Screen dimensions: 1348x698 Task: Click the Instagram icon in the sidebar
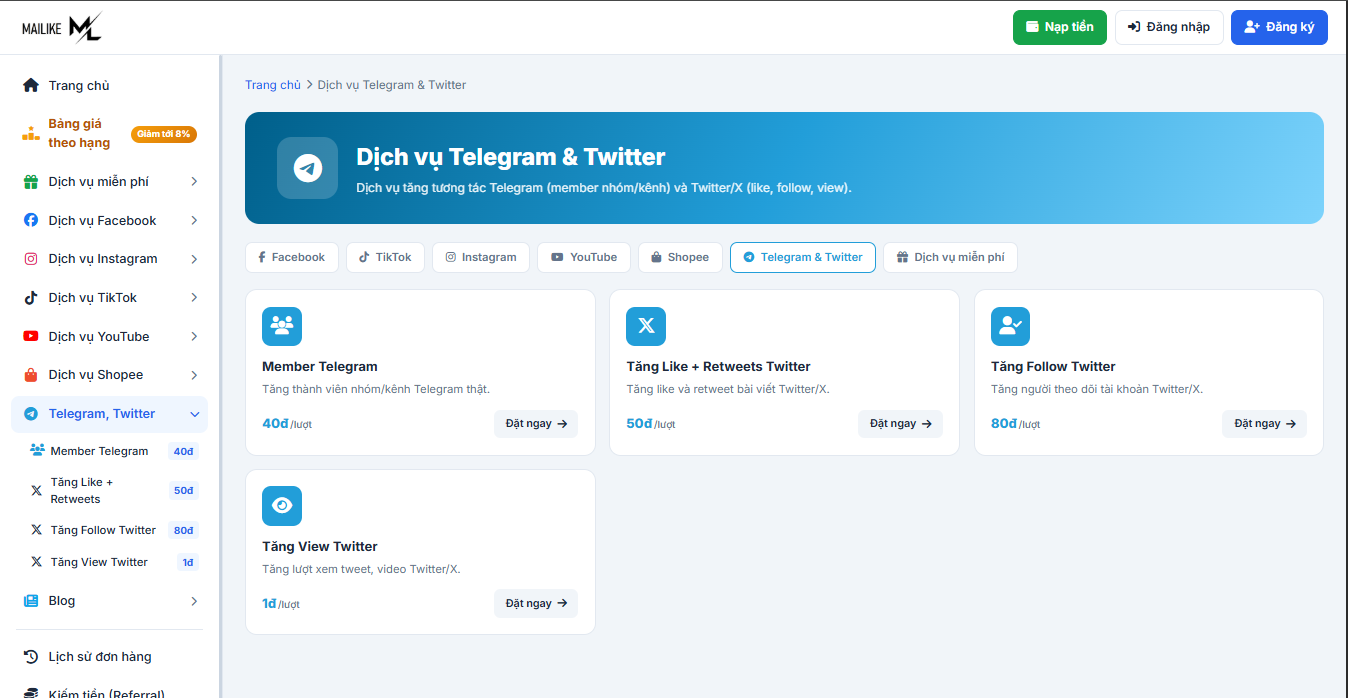click(x=31, y=259)
